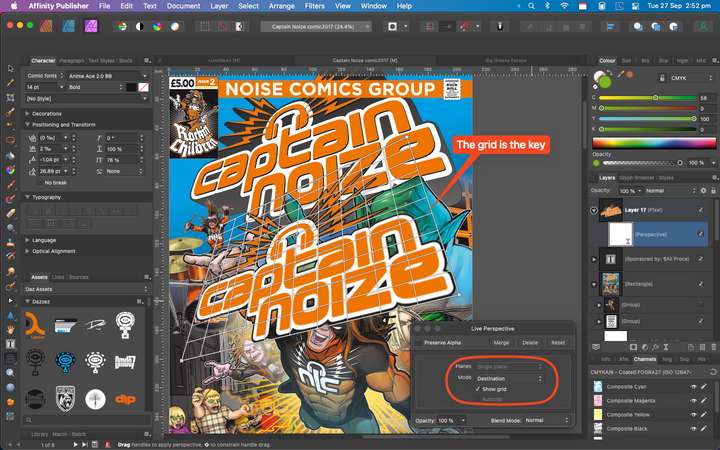
Task: Click the Assistant tuxedo icon in toolbar
Action: tap(500, 27)
